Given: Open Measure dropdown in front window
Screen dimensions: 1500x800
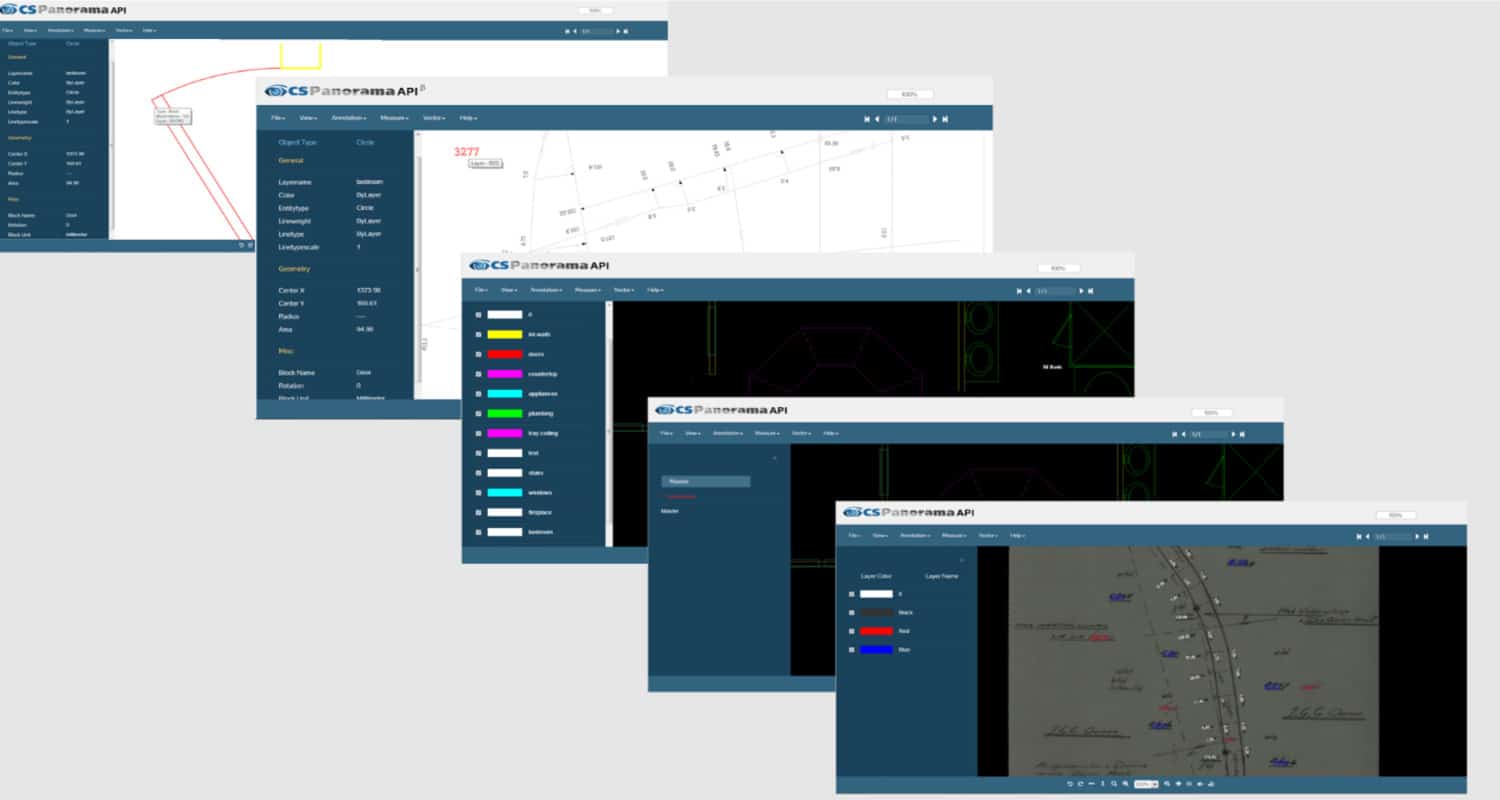Looking at the screenshot, I should point(954,536).
